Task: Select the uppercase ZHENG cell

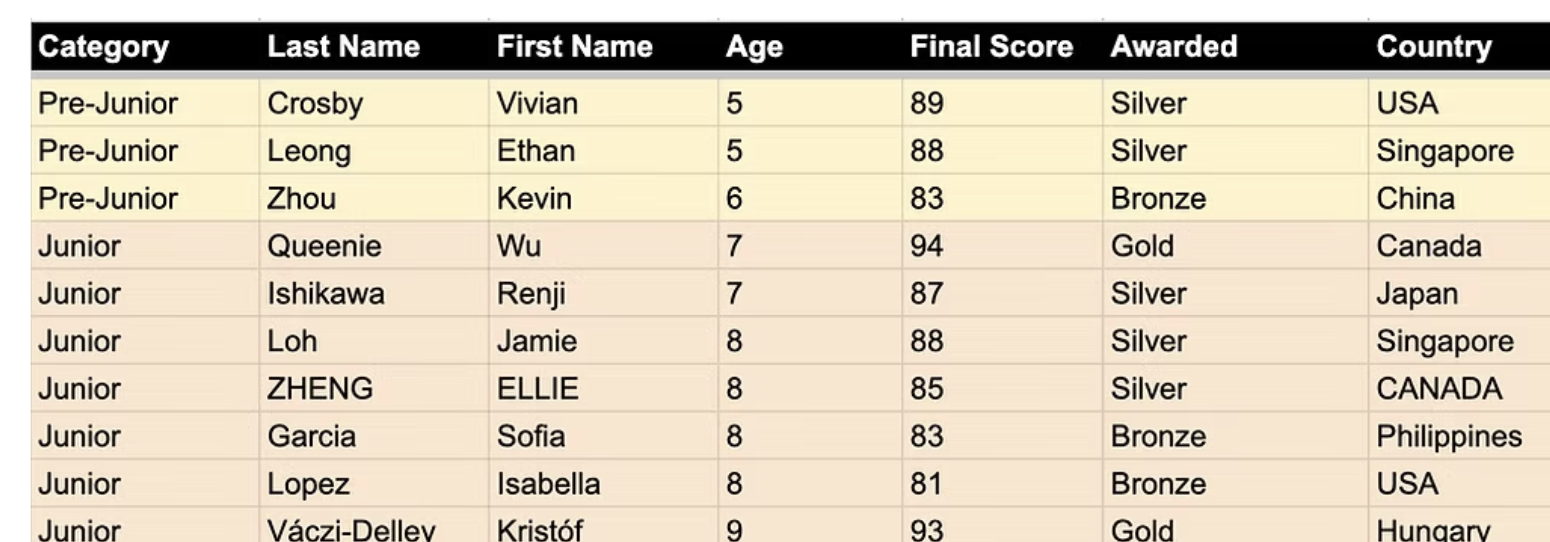Action: [x=319, y=389]
